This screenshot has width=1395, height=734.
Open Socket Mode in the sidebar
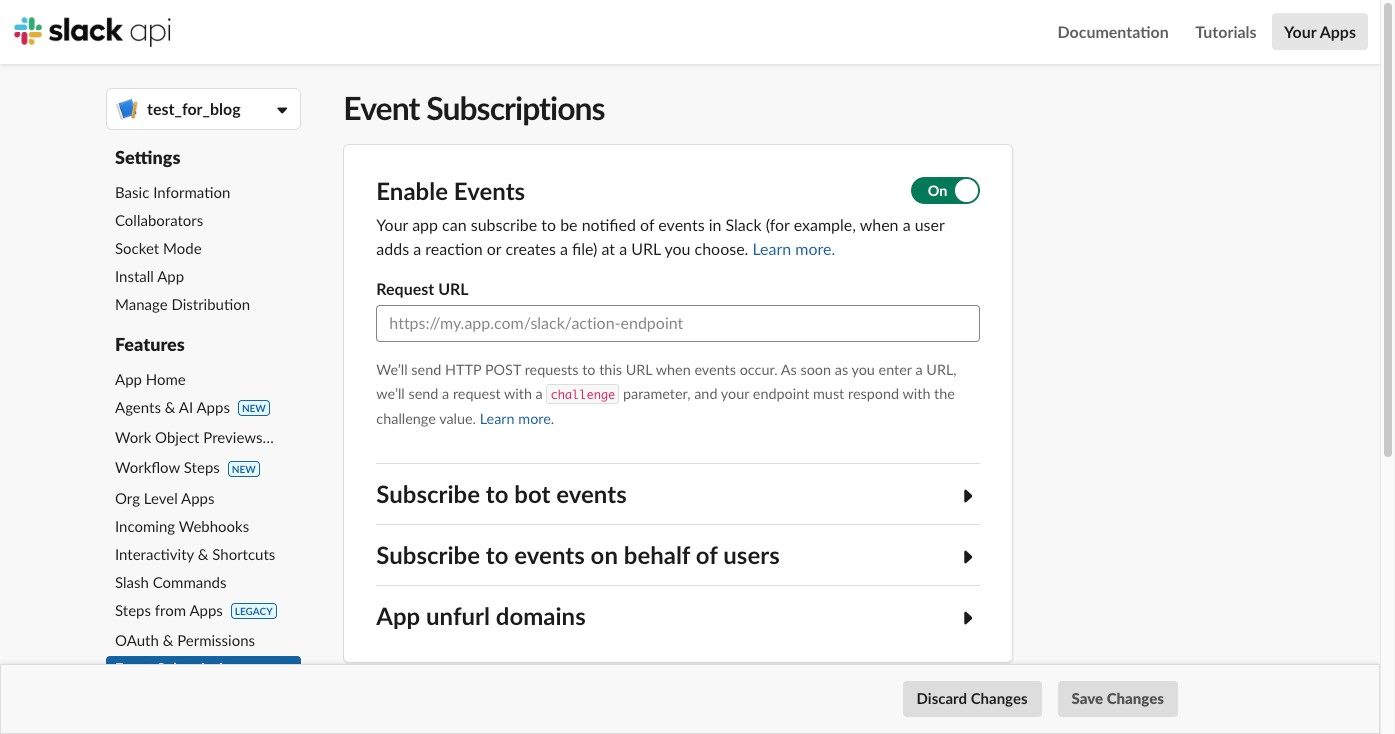(x=158, y=249)
